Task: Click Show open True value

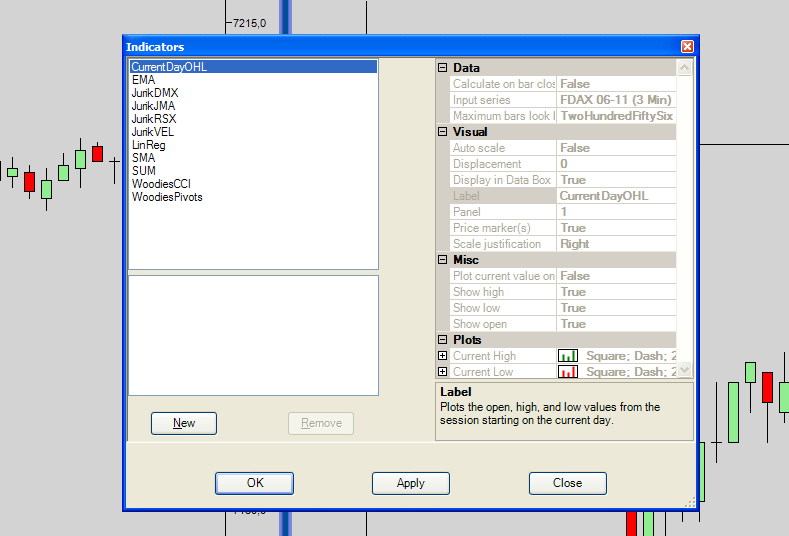Action: (616, 324)
